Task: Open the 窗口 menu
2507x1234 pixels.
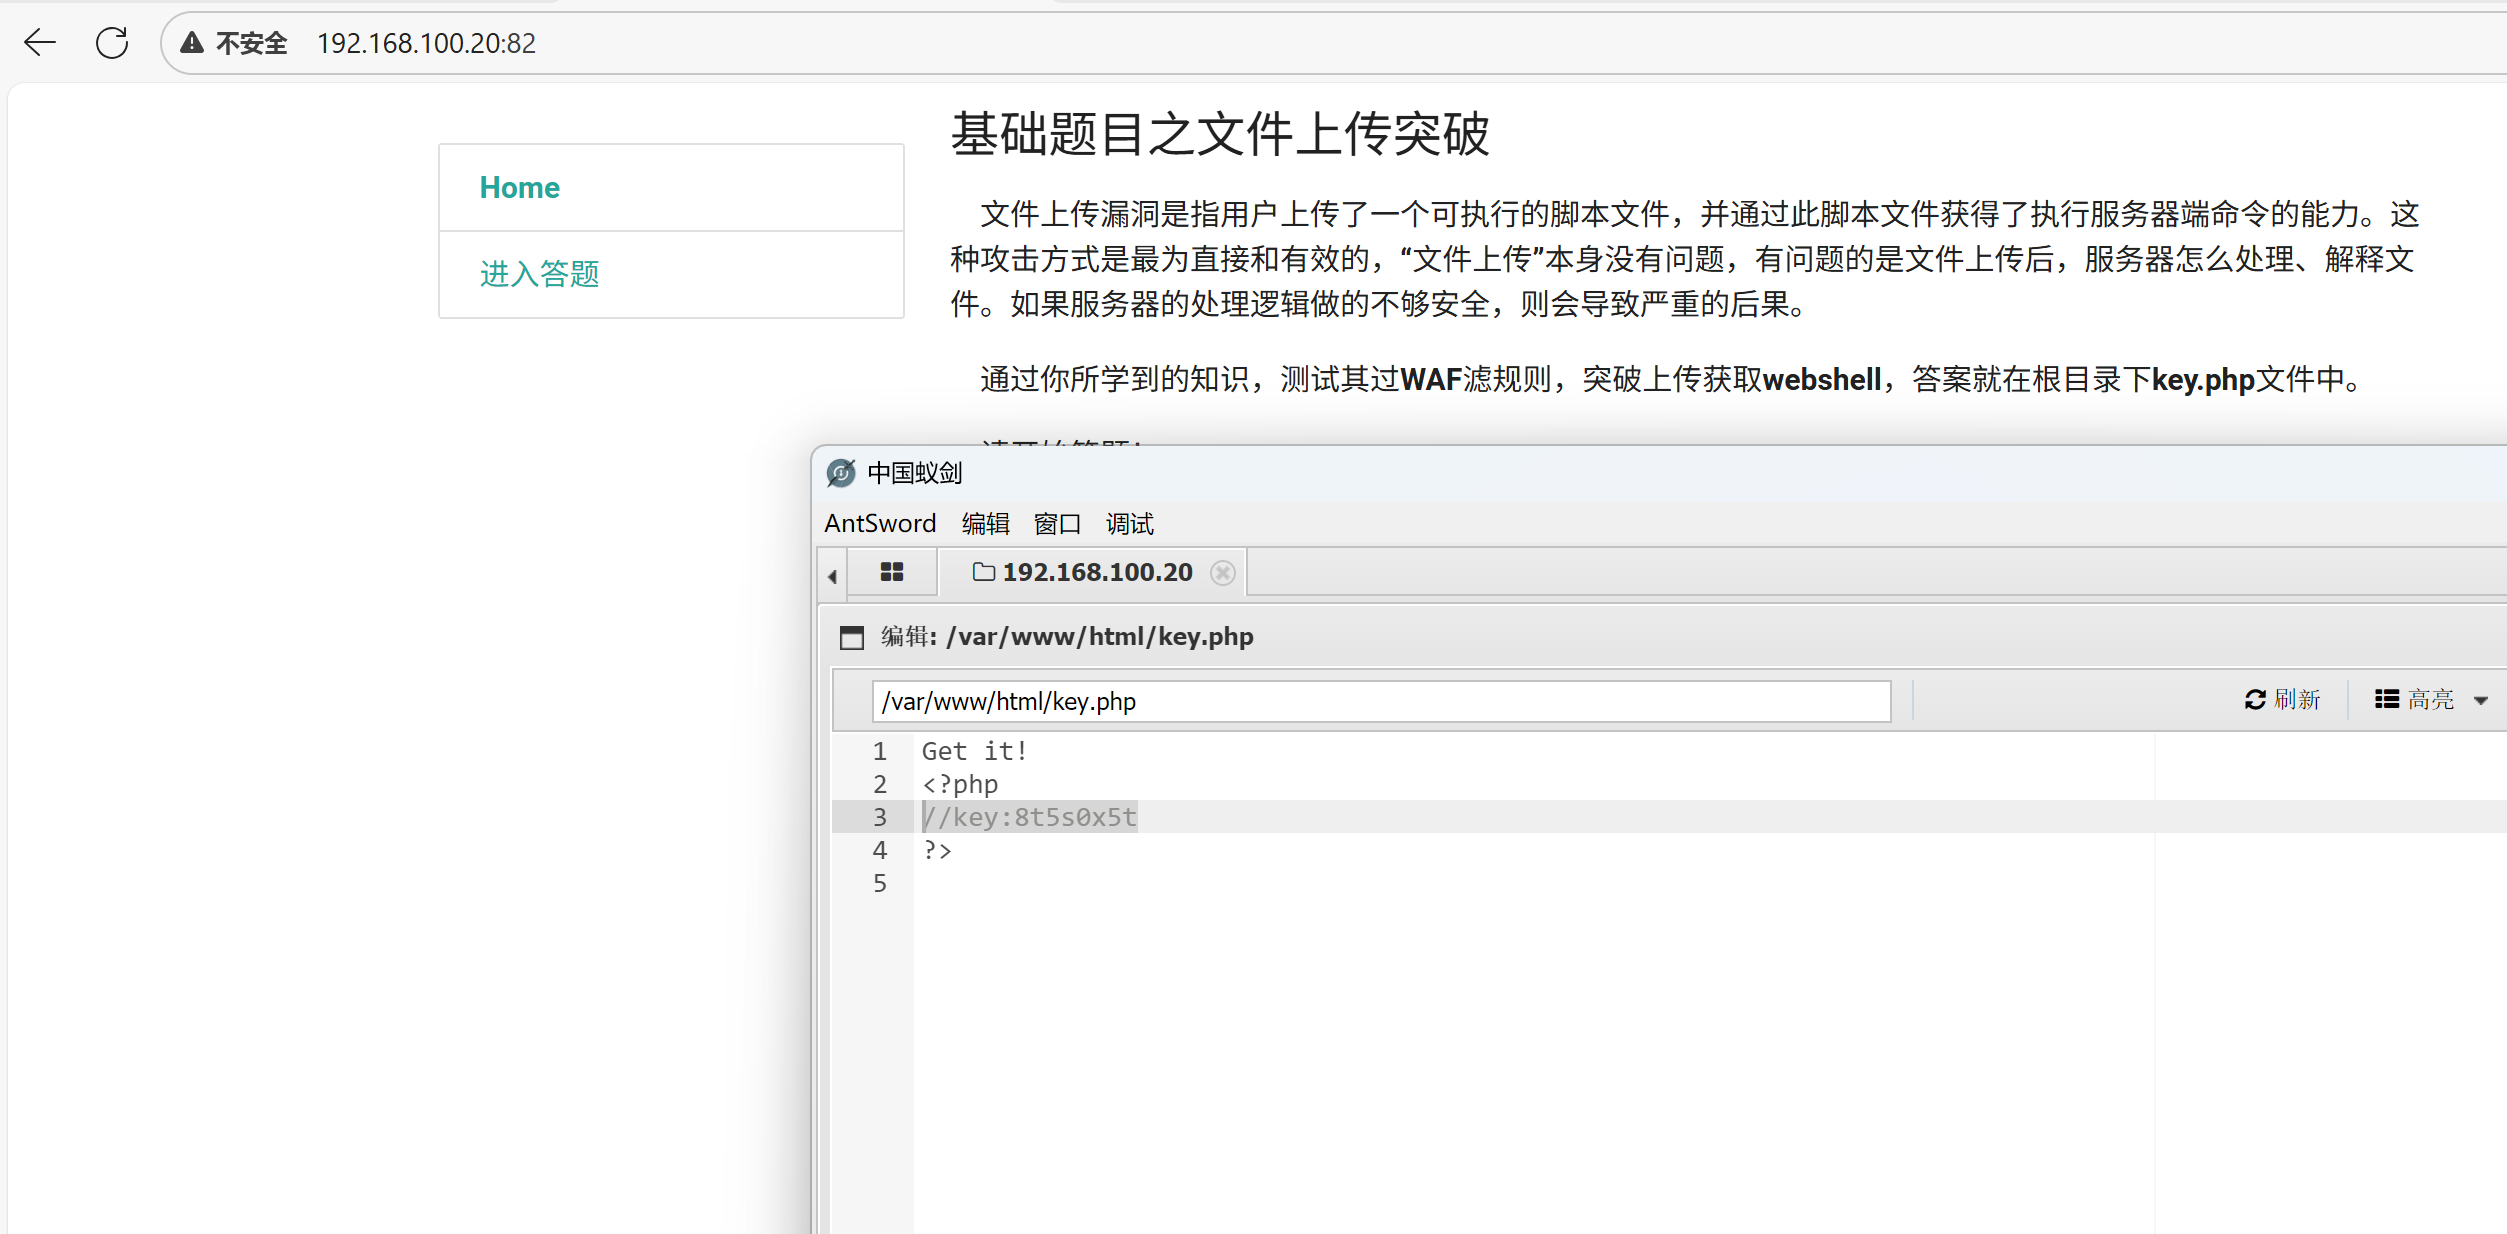Action: 1057,523
